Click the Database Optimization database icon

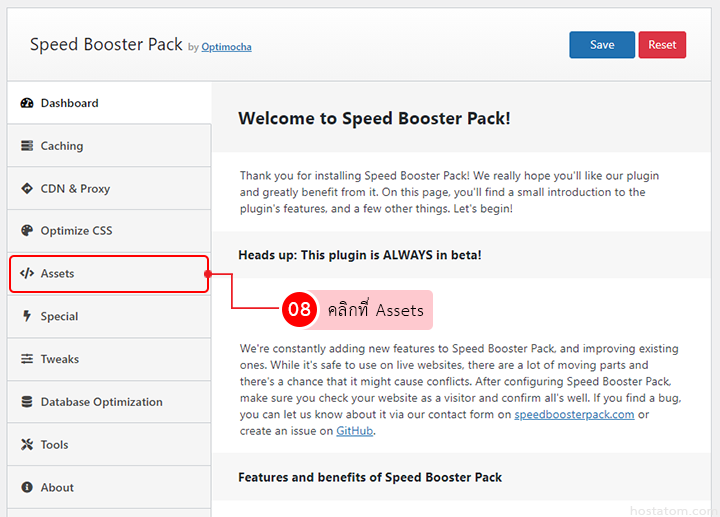27,402
